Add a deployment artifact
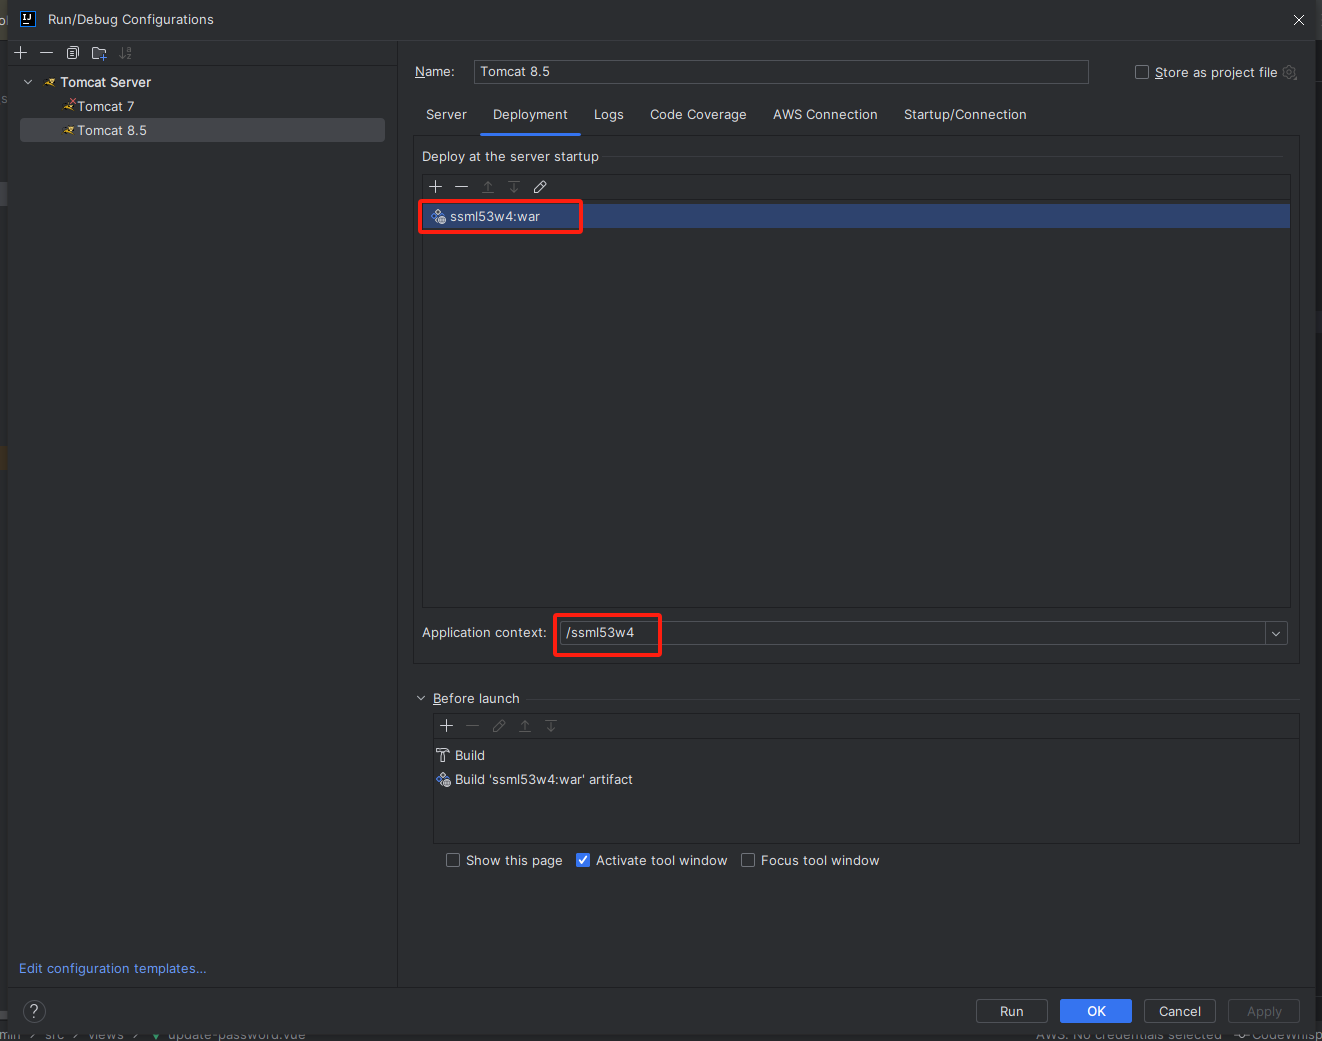Viewport: 1322px width, 1041px height. [x=435, y=187]
